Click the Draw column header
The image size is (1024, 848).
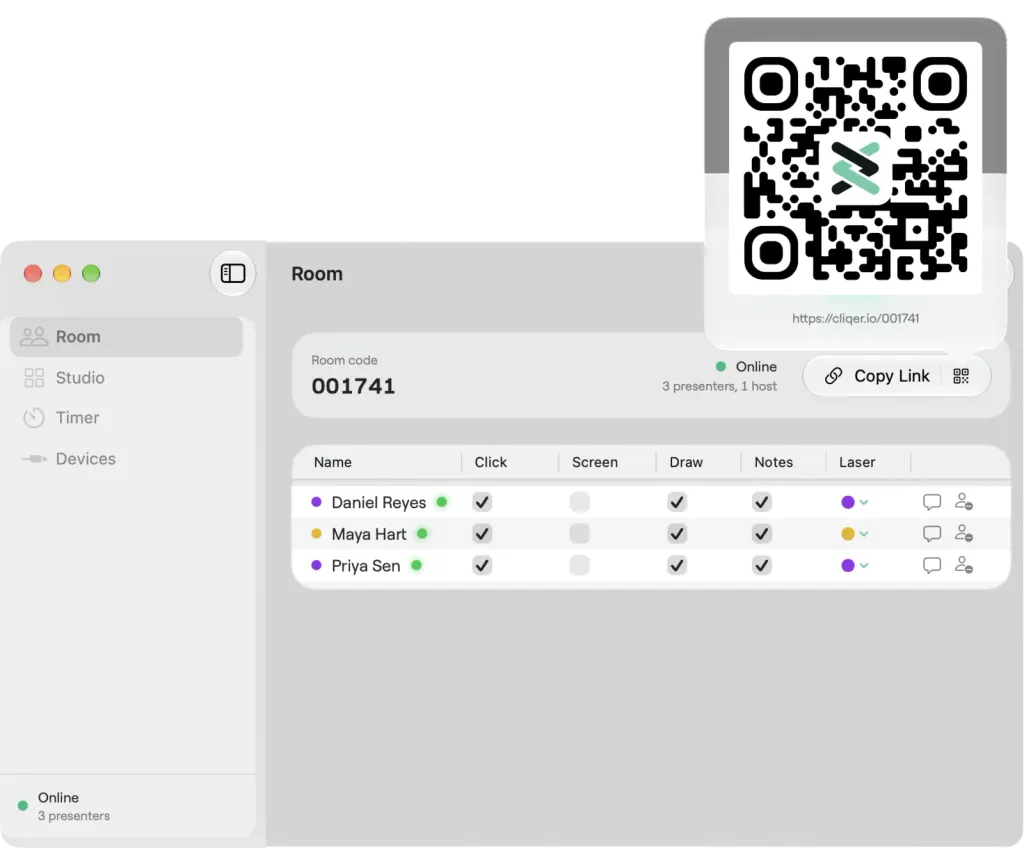(686, 462)
